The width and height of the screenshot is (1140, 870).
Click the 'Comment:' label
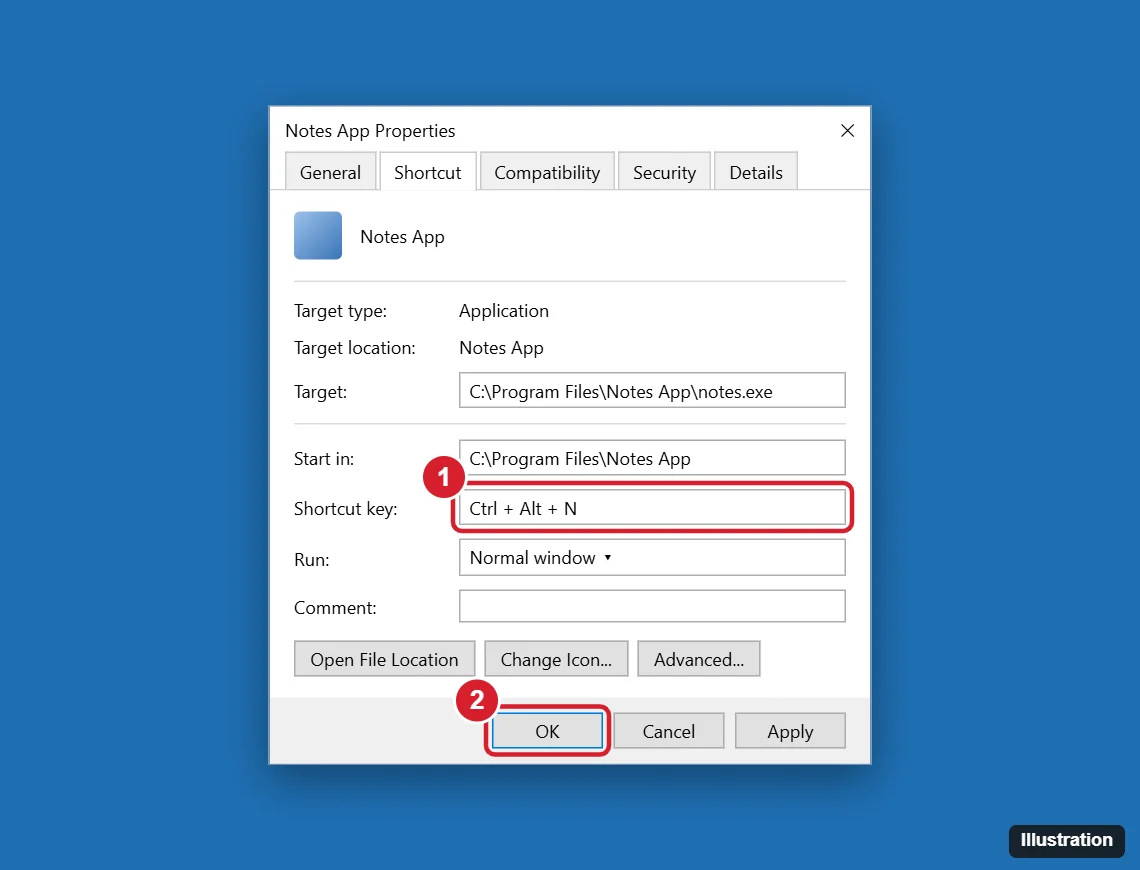pos(334,608)
